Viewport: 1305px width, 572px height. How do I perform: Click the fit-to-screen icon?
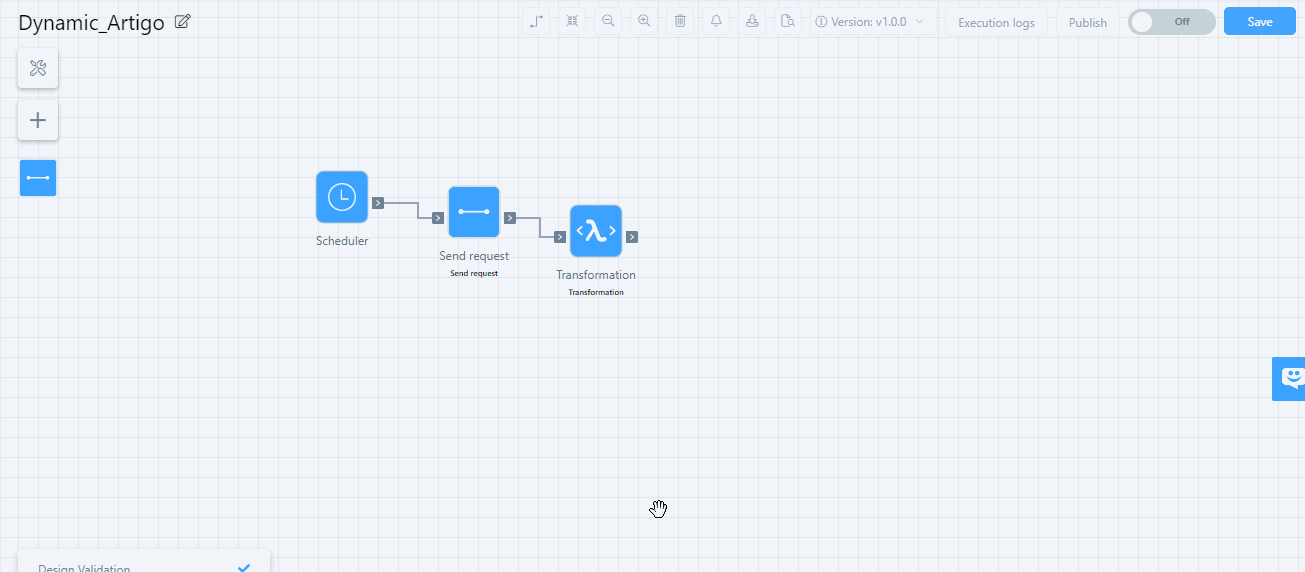click(572, 21)
